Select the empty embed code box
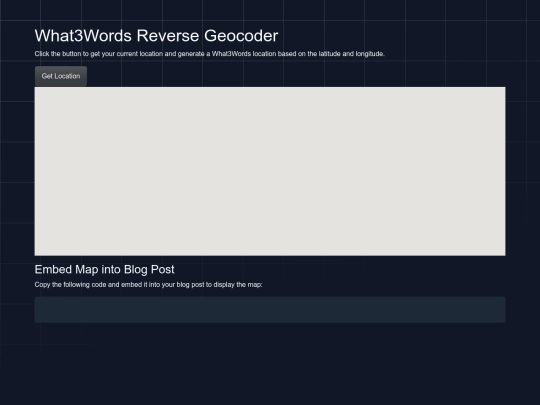Viewport: 540px width, 405px height. (270, 310)
